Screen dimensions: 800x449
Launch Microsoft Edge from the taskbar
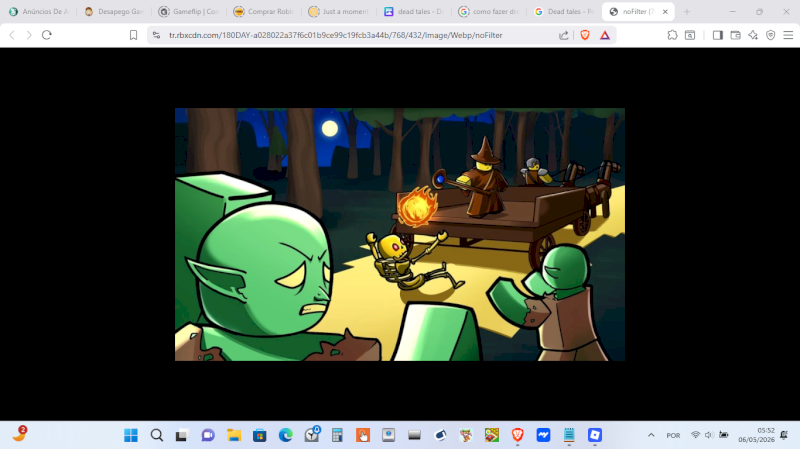[x=286, y=435]
